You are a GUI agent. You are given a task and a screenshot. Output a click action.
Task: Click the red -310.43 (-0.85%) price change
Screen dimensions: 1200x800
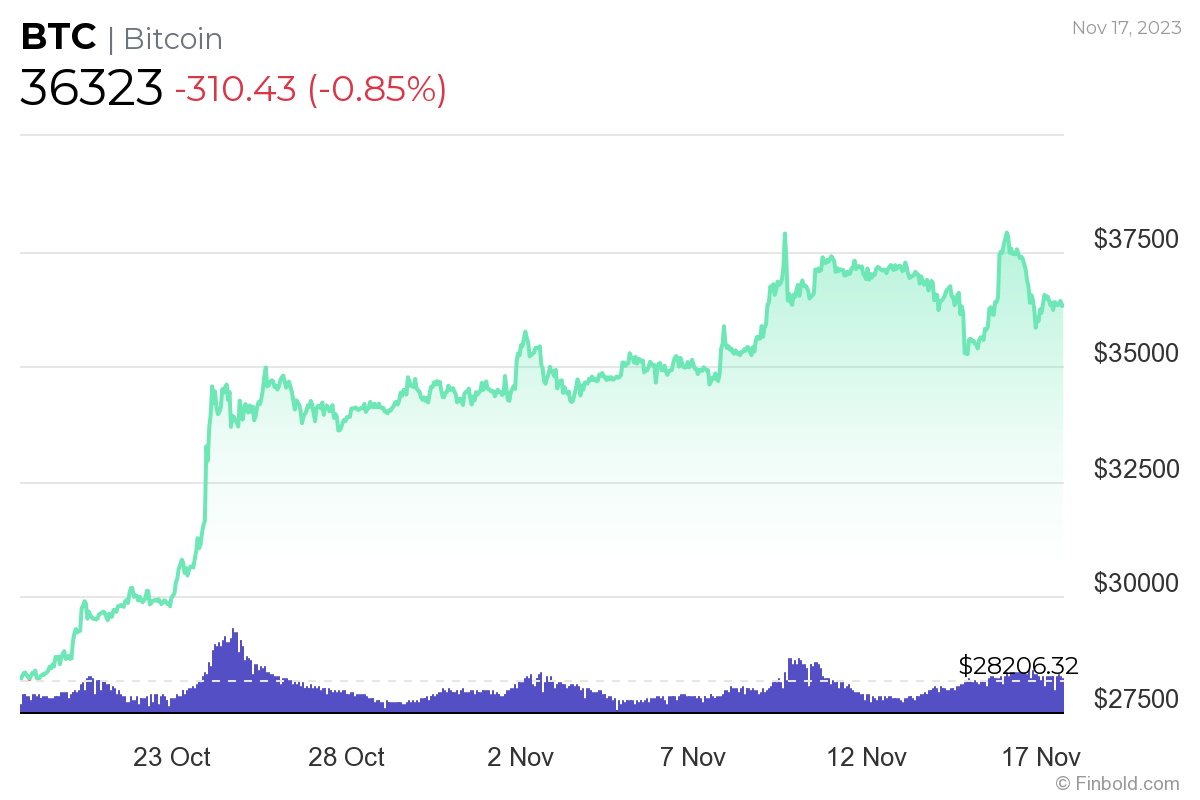click(x=310, y=89)
